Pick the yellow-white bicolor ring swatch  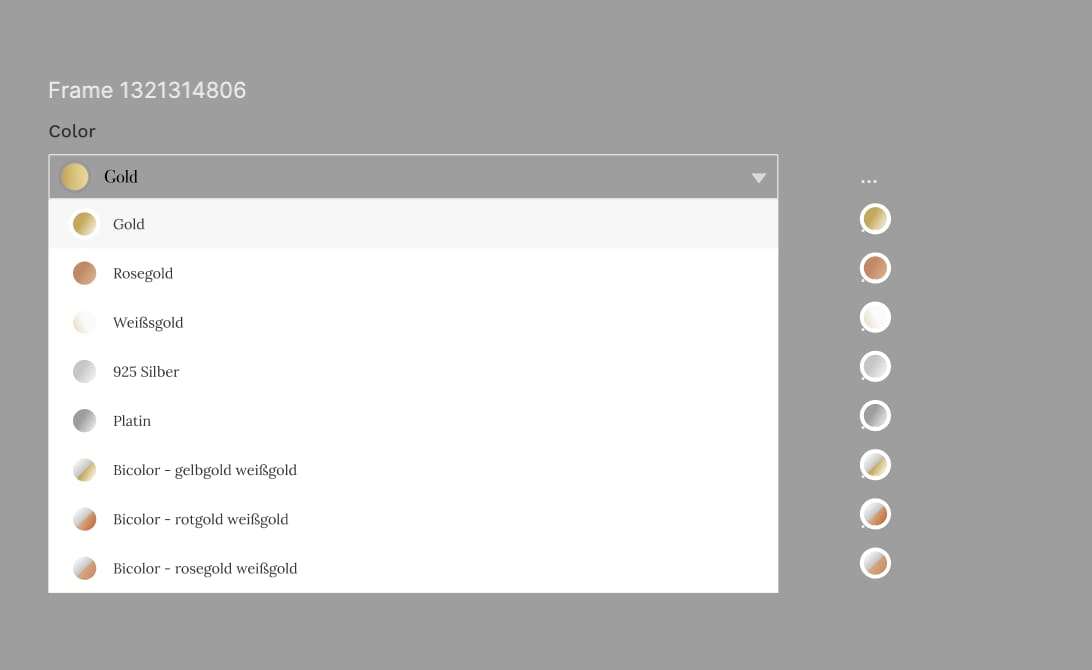pos(875,465)
